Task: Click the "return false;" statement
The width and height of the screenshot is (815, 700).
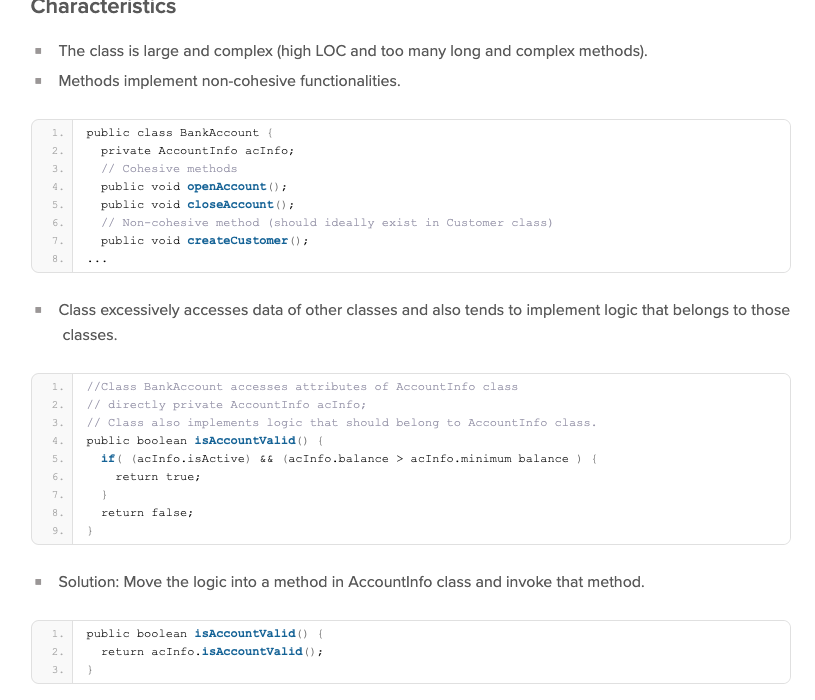Action: [147, 512]
